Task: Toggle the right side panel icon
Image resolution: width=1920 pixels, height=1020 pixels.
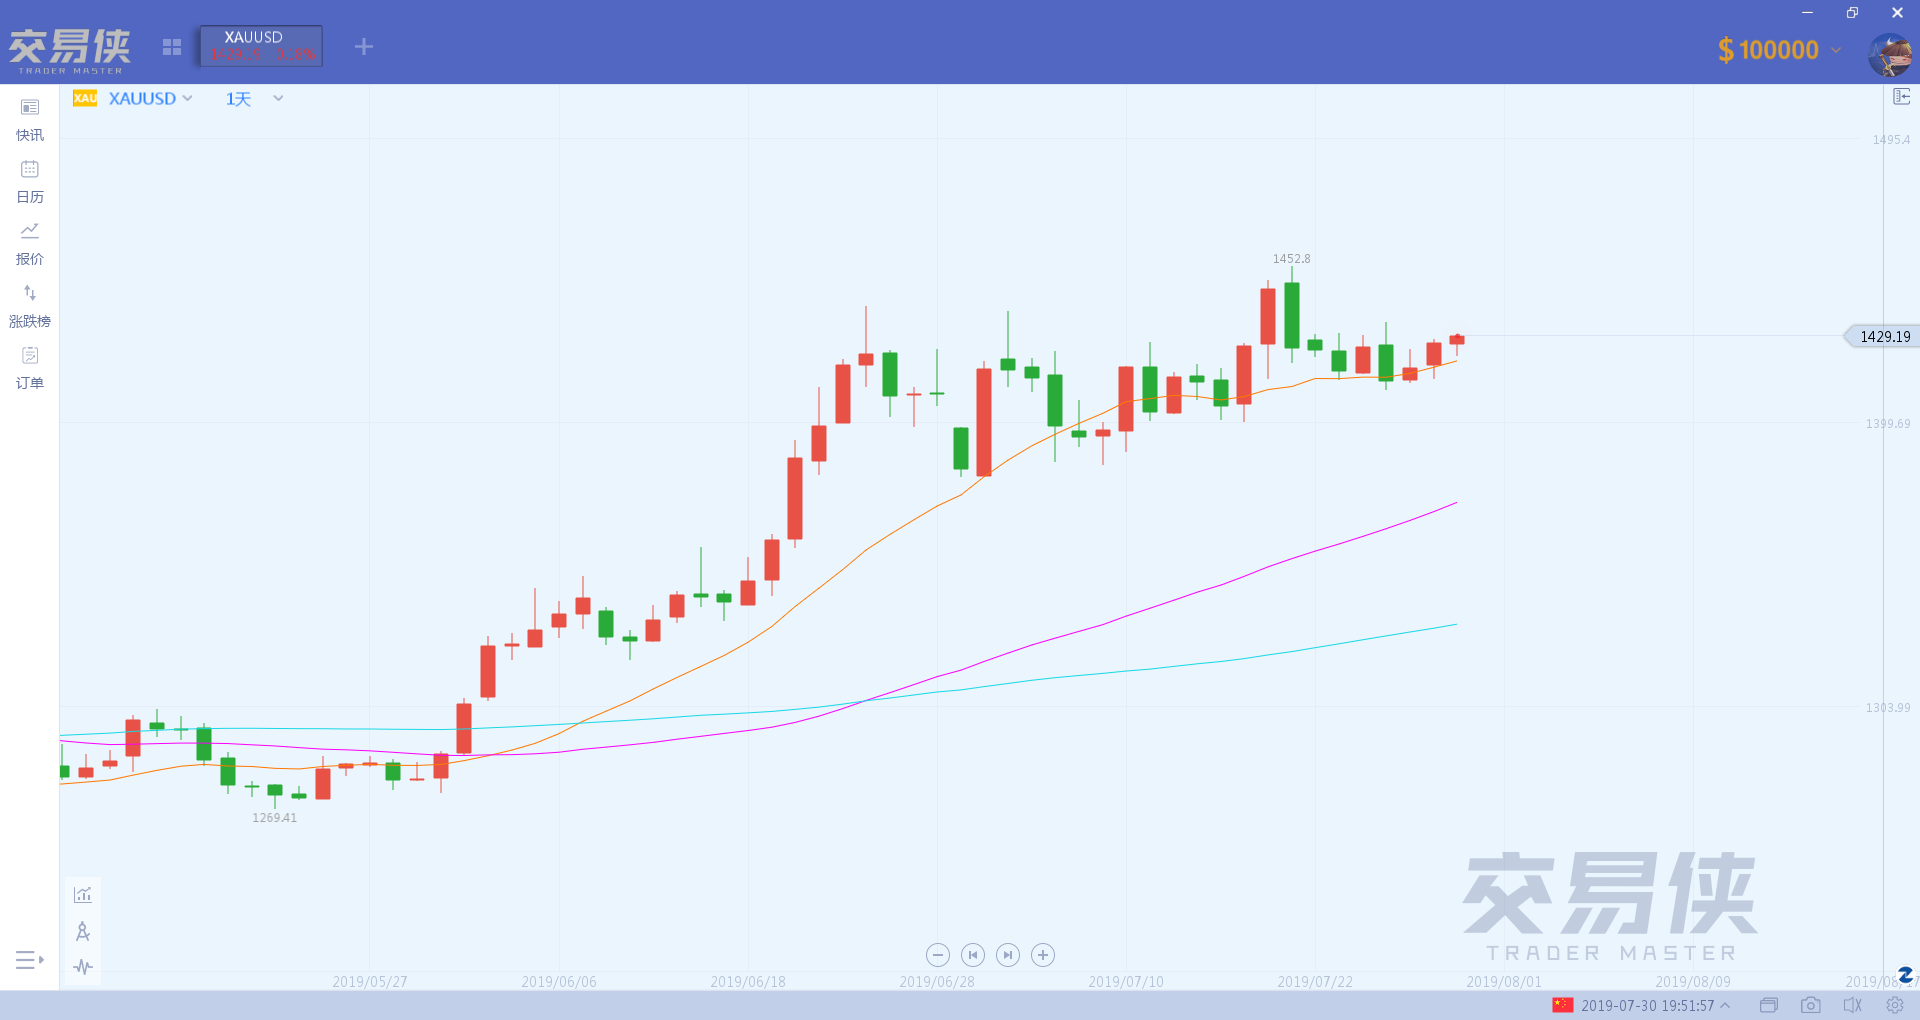Action: pyautogui.click(x=1902, y=96)
